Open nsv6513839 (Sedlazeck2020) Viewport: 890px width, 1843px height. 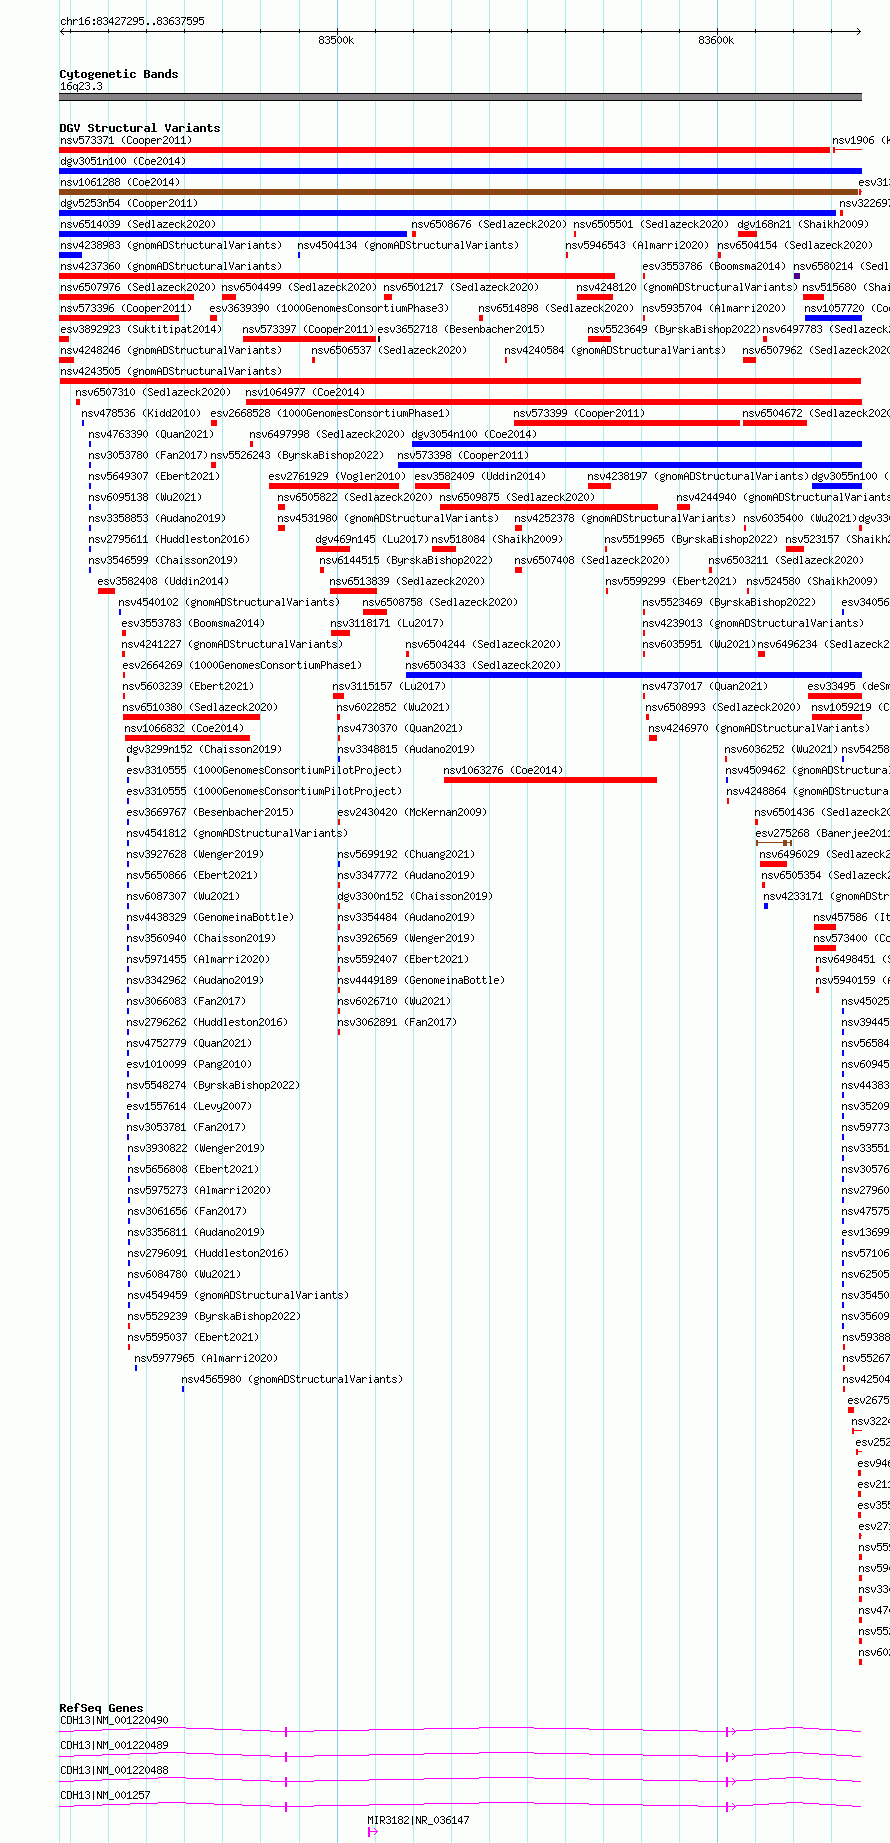pos(407,581)
